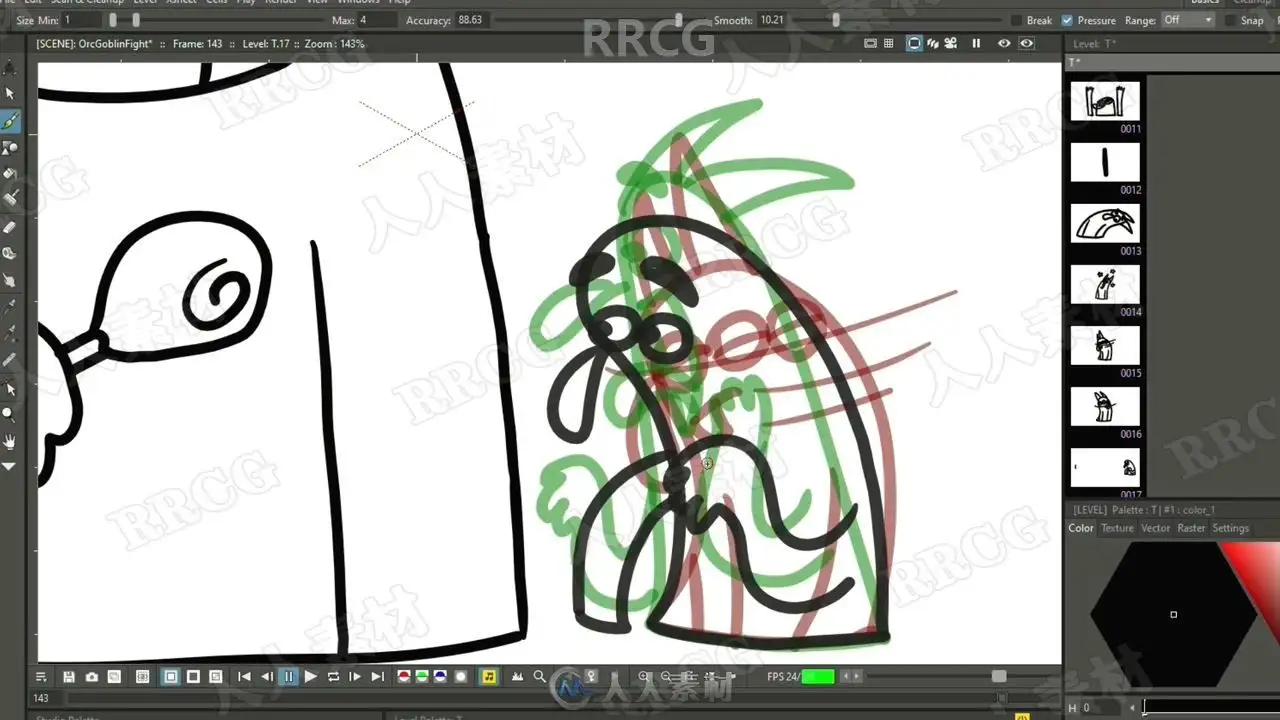Select the Animate tool in the toolbar
The height and width of the screenshot is (720, 1280).
10,68
